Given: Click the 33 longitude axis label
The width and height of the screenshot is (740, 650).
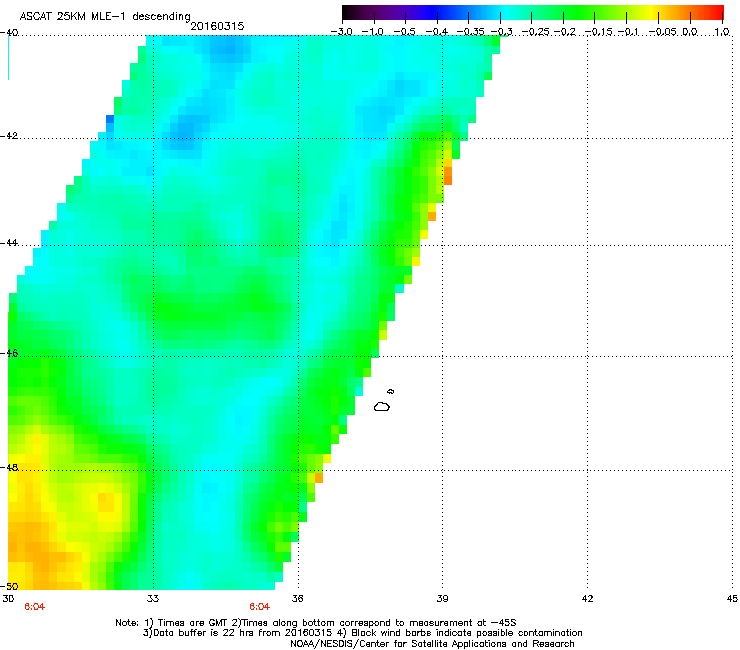Looking at the screenshot, I should coord(153,599).
